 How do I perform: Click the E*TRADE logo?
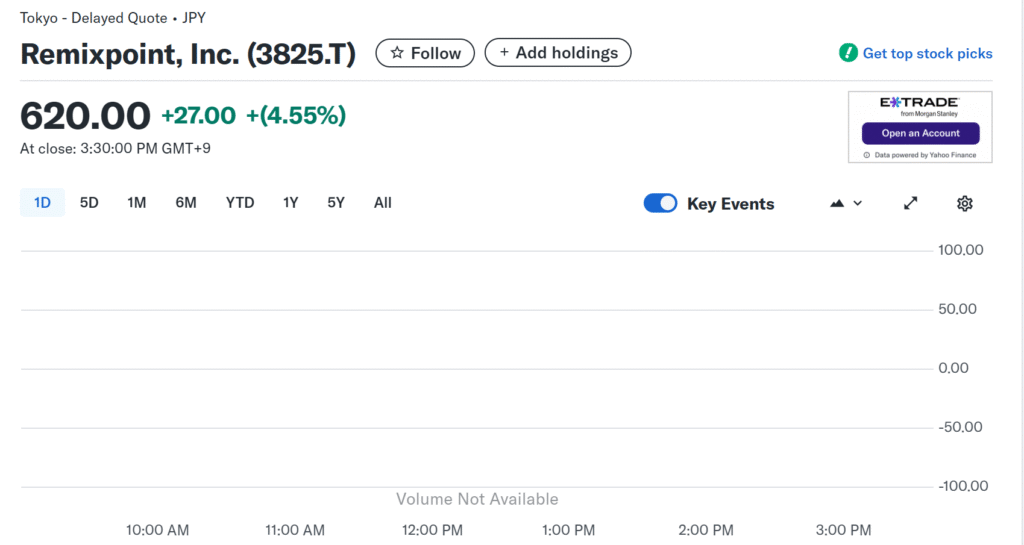(919, 103)
